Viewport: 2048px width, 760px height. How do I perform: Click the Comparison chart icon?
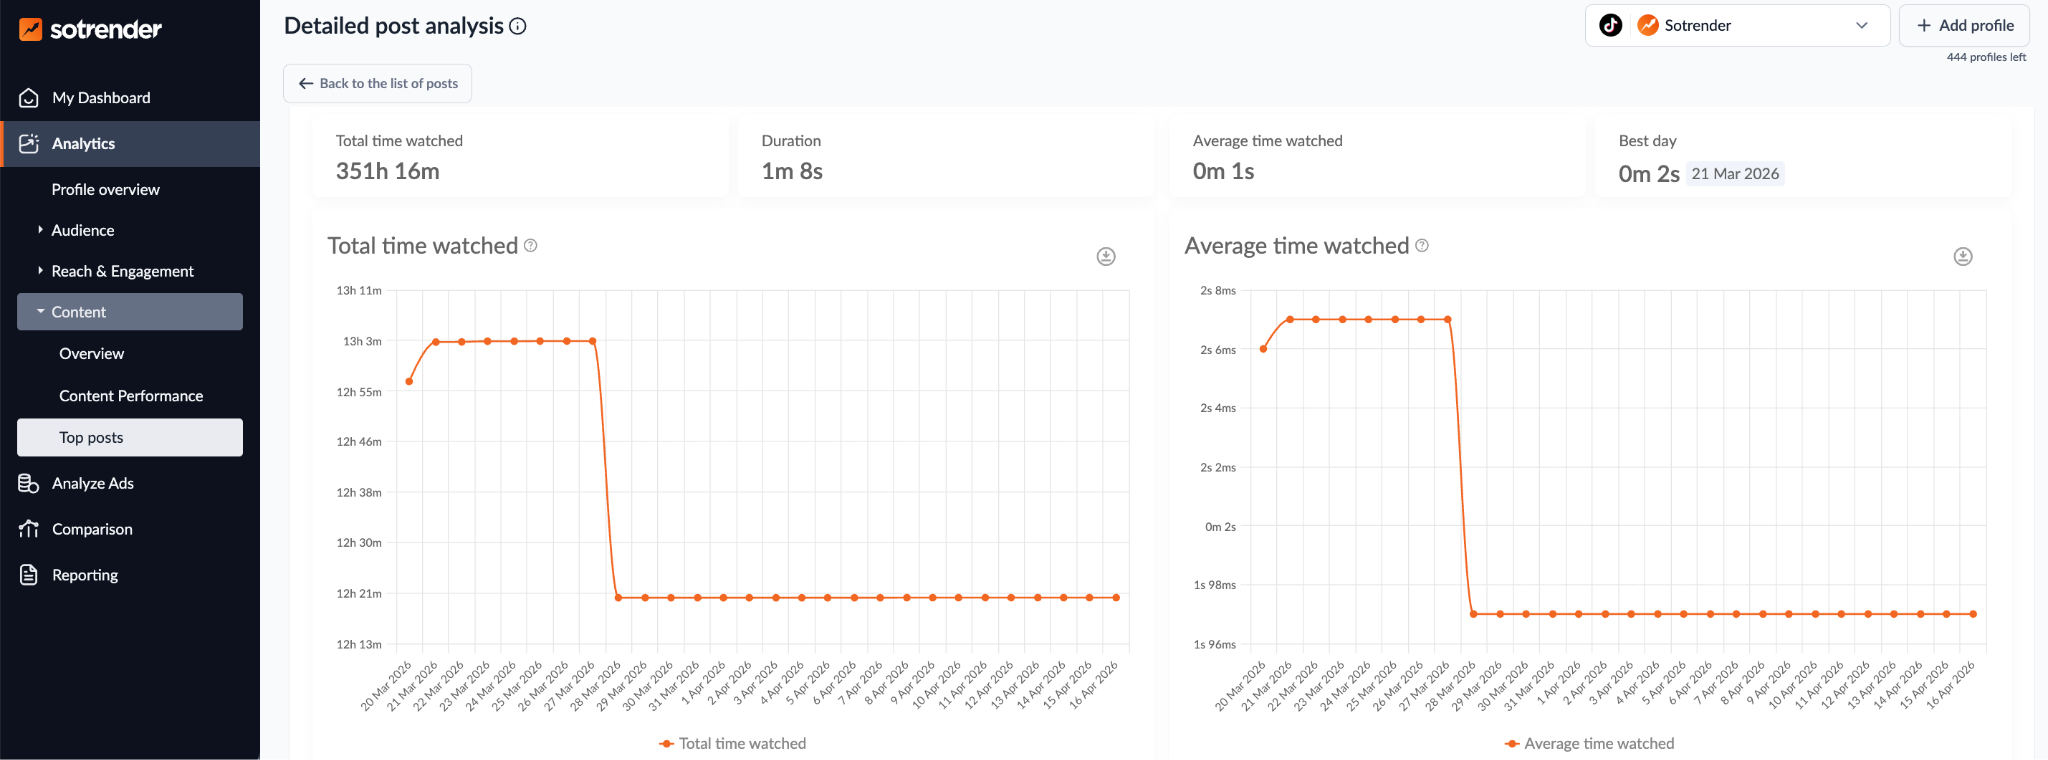click(x=29, y=529)
